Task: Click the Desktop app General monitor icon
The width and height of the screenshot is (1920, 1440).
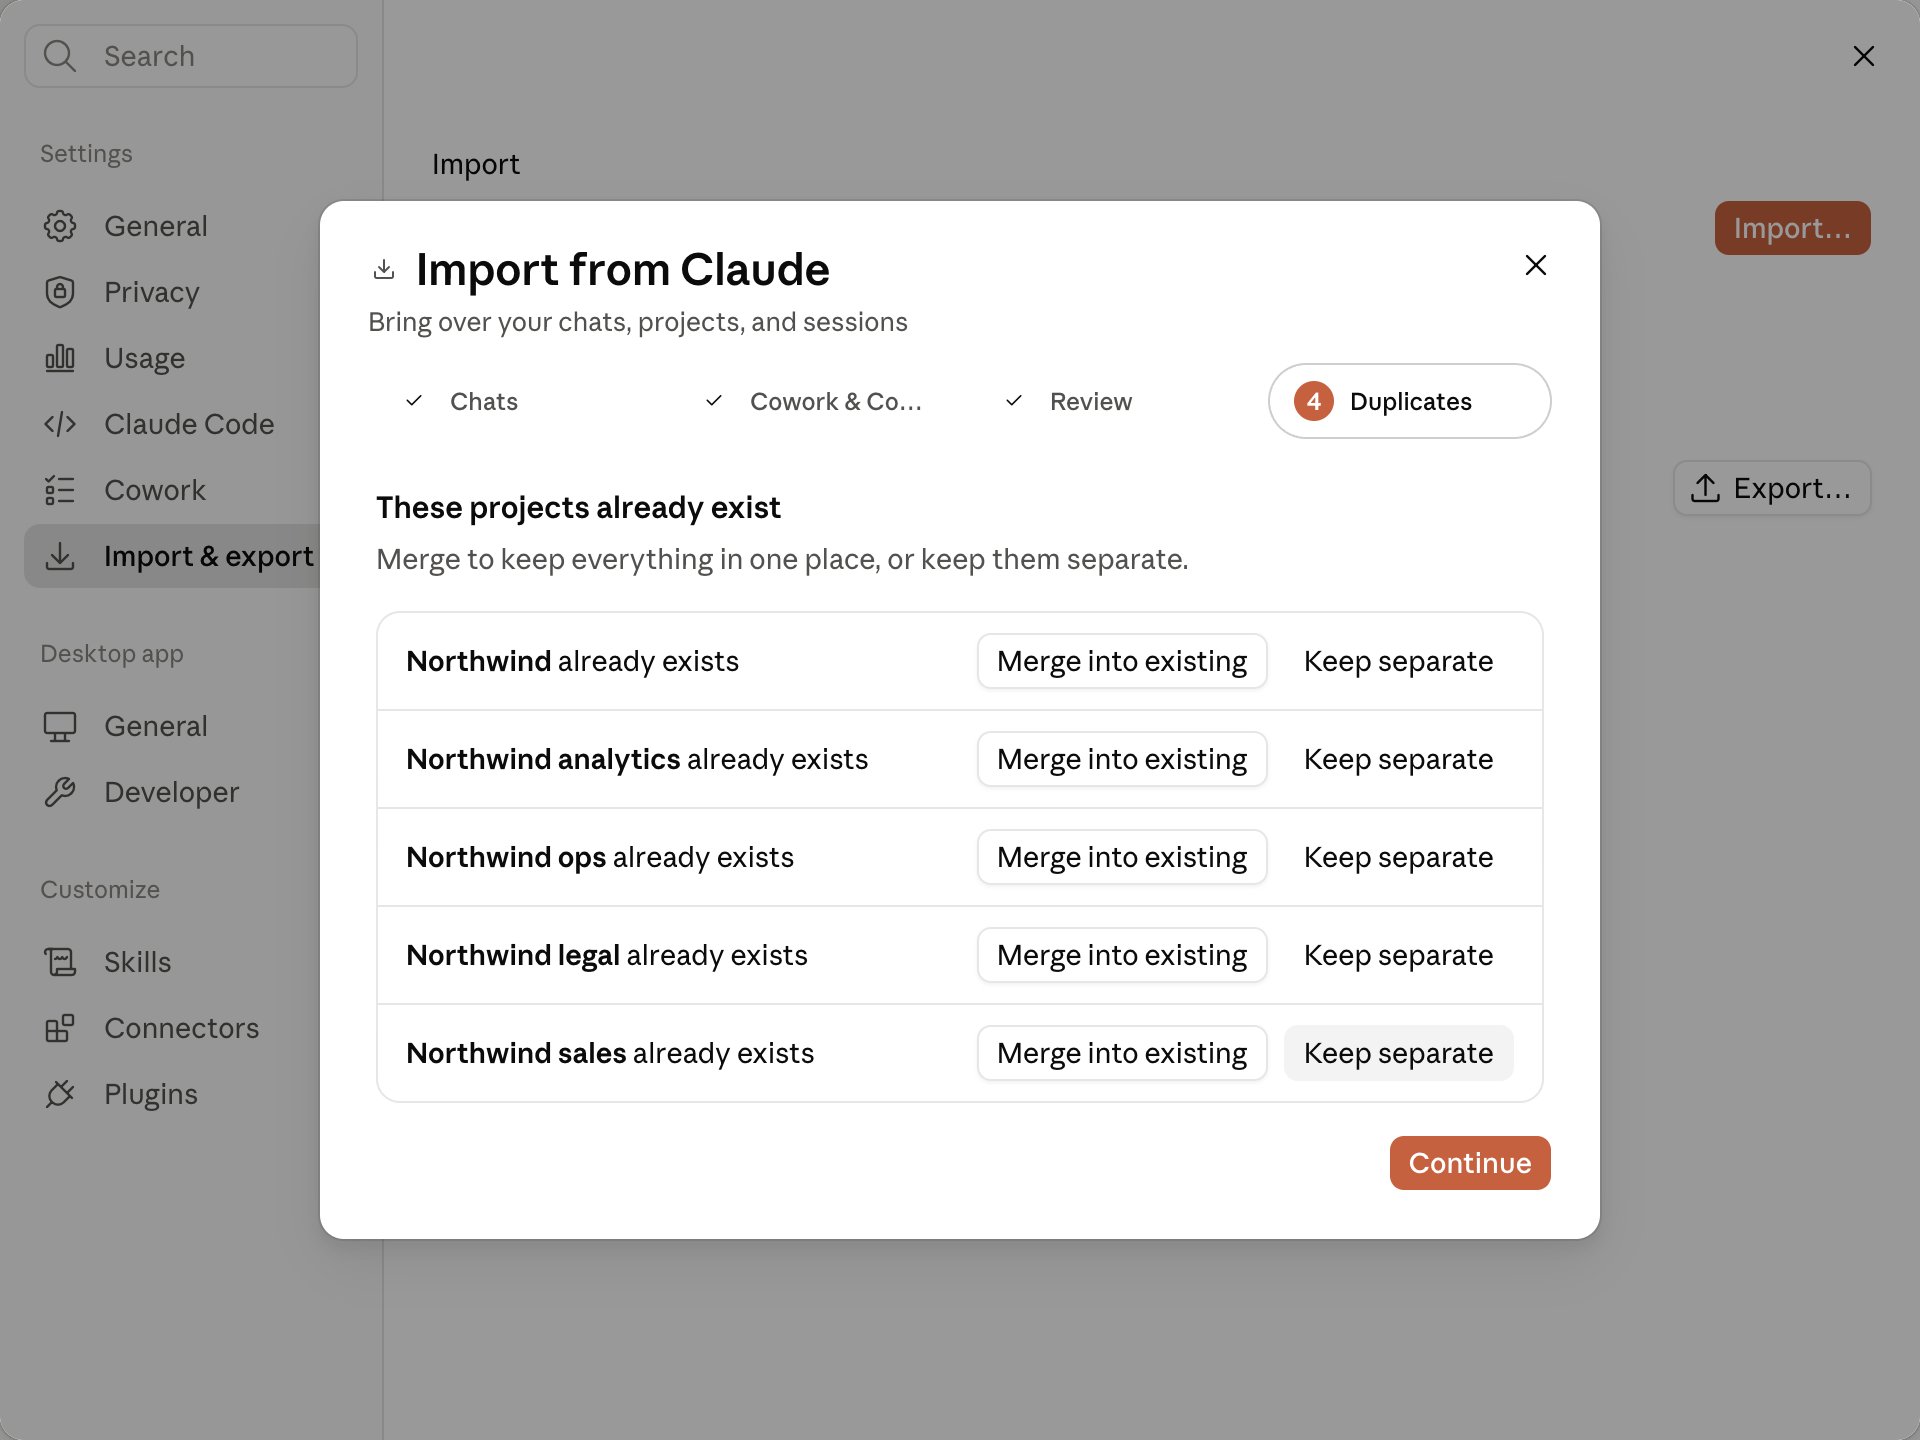Action: [60, 726]
